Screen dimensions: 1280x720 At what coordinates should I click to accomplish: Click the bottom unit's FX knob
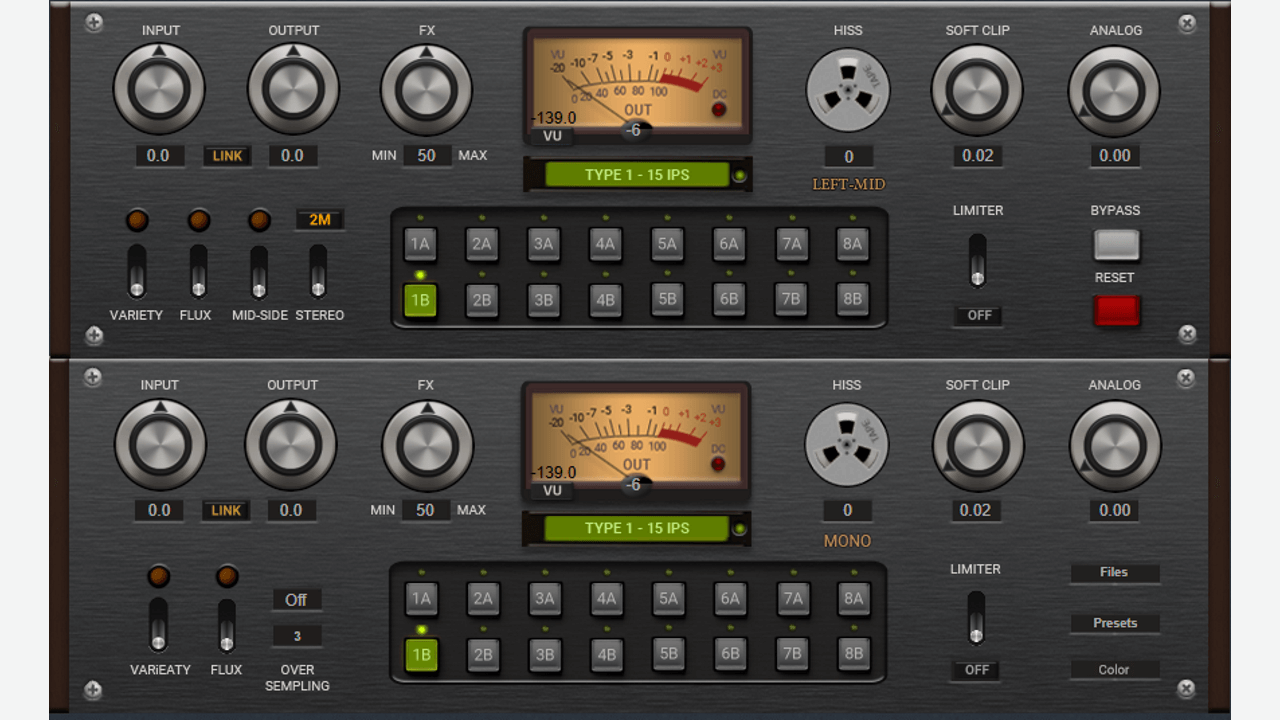pyautogui.click(x=427, y=445)
